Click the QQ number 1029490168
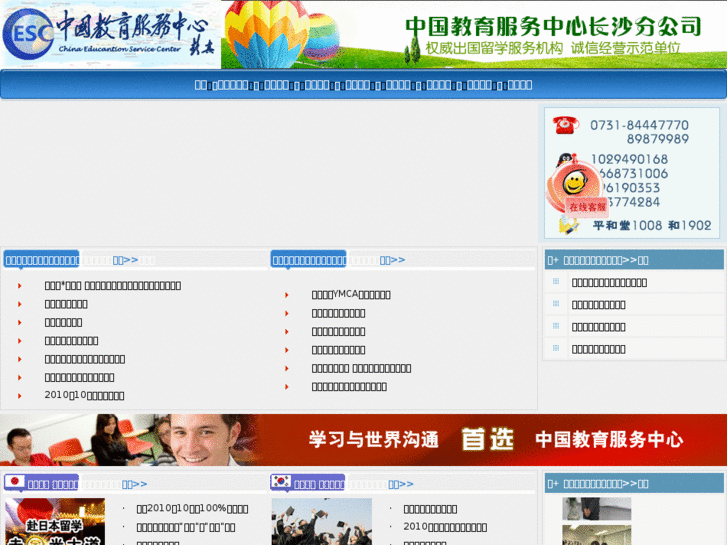This screenshot has width=727, height=545. point(629,160)
